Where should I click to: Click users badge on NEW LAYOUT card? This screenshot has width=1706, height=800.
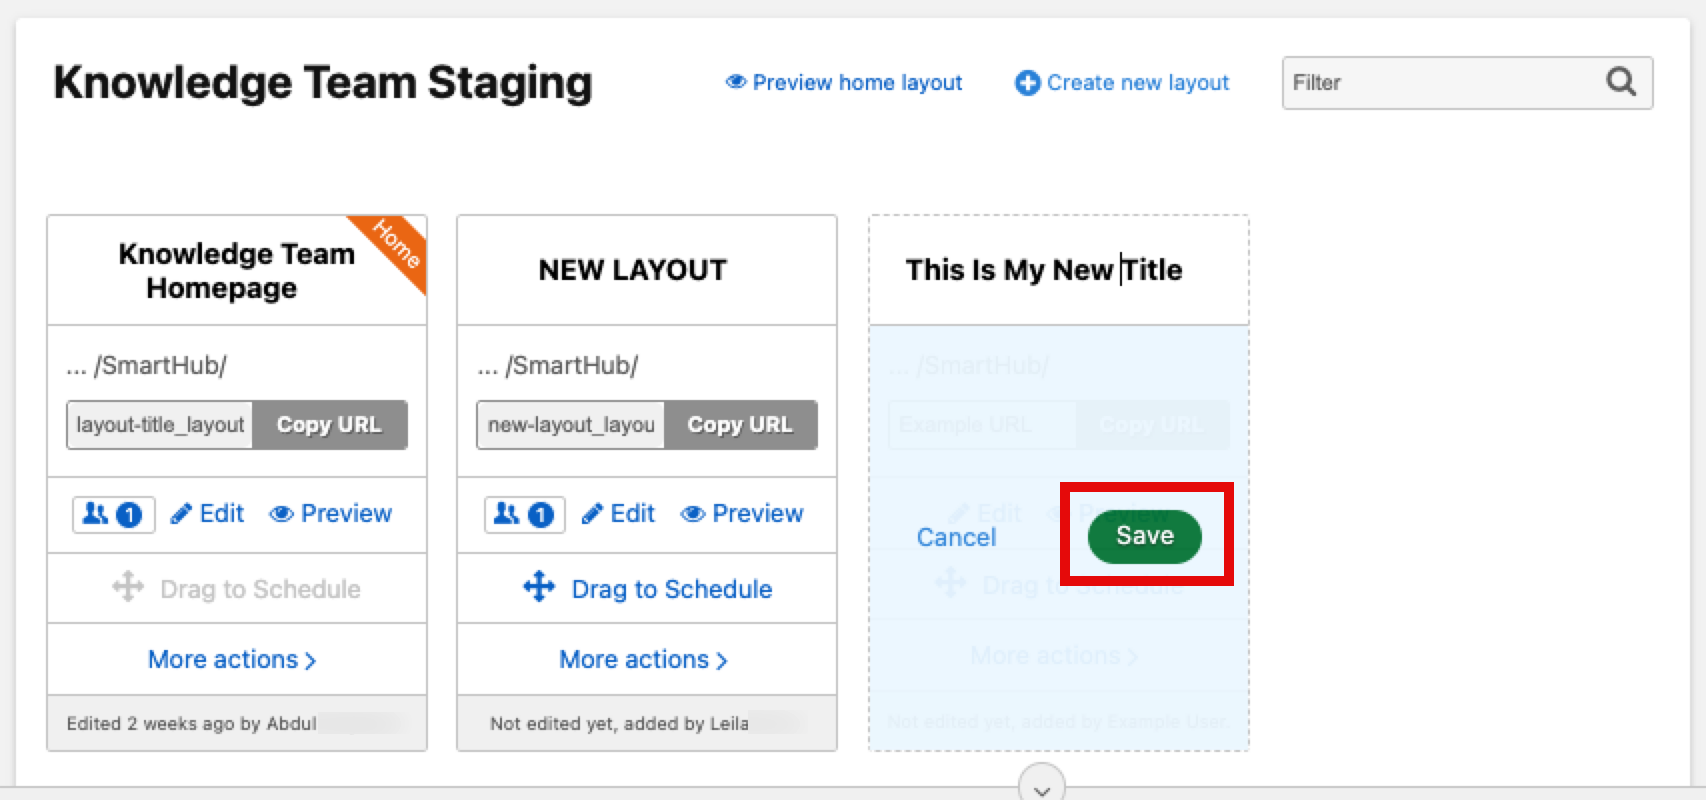pyautogui.click(x=524, y=514)
